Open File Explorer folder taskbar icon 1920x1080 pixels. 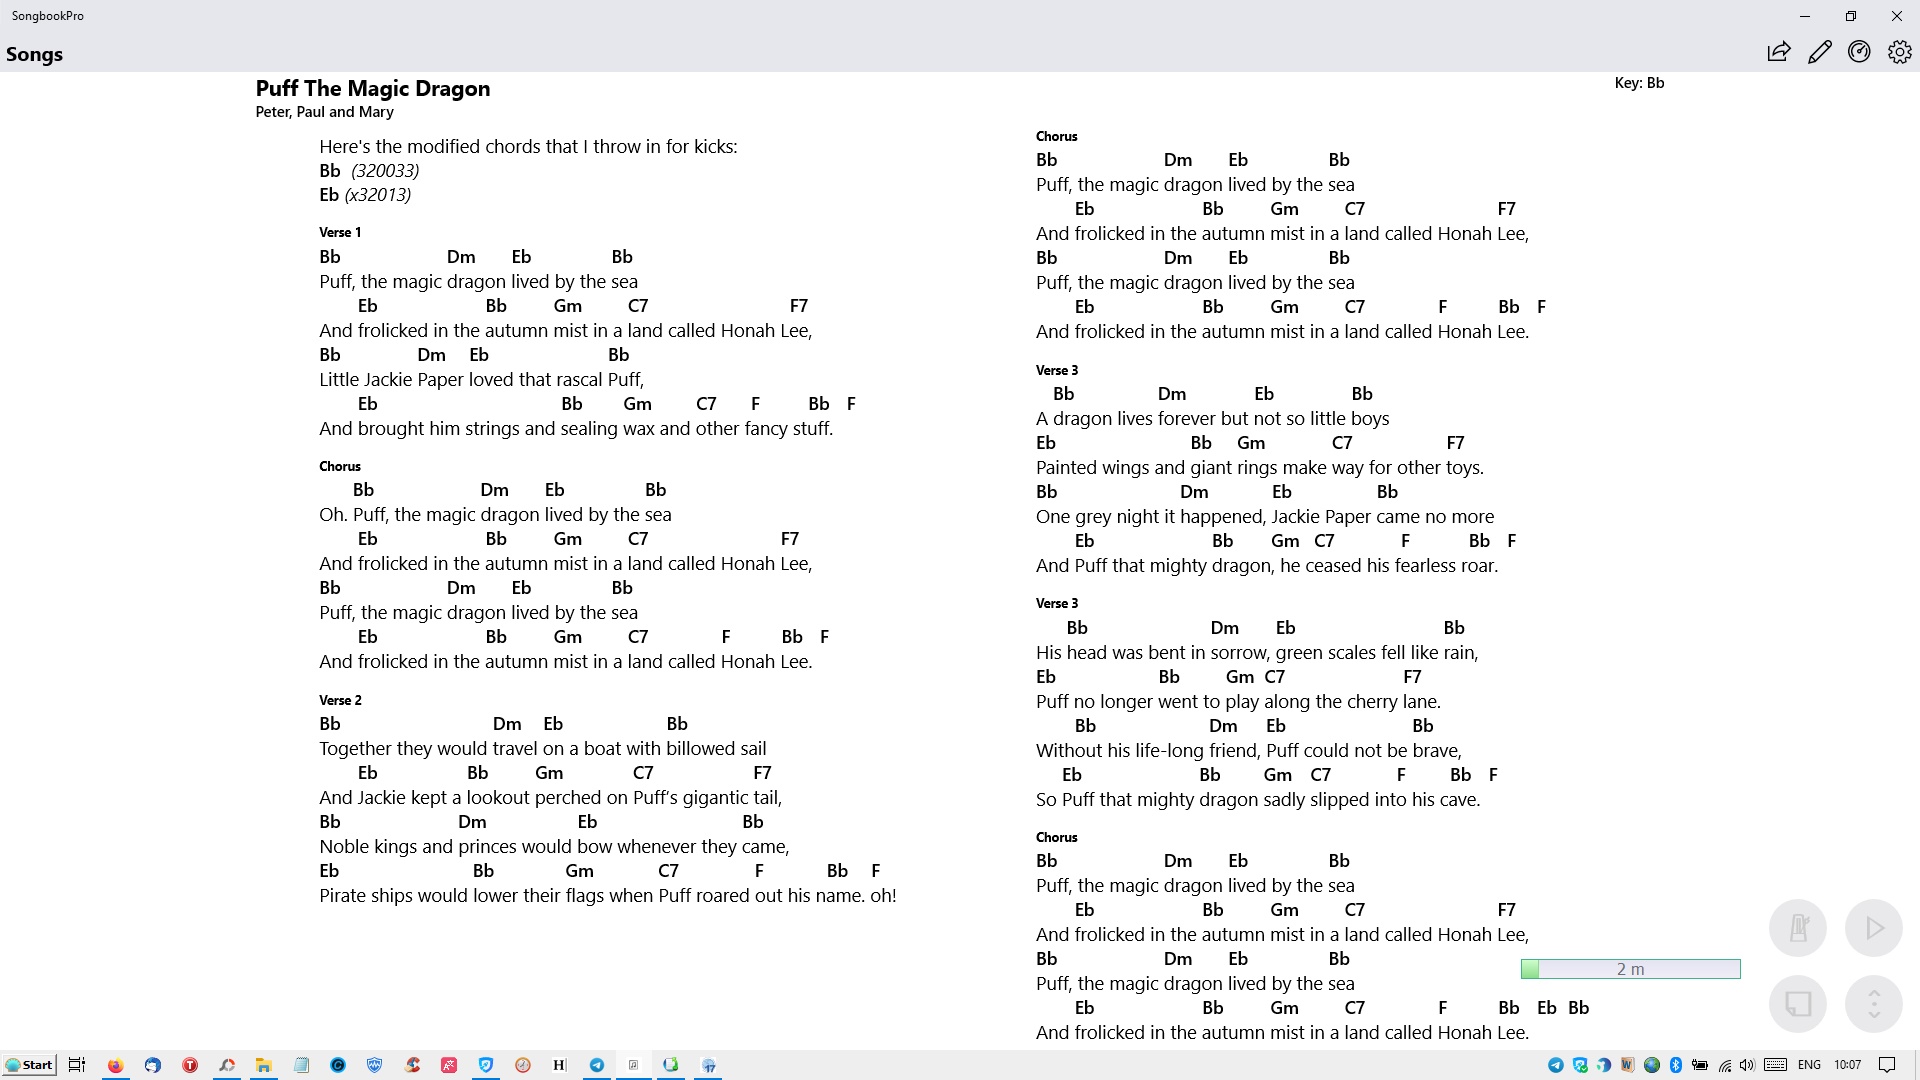pos(264,1065)
